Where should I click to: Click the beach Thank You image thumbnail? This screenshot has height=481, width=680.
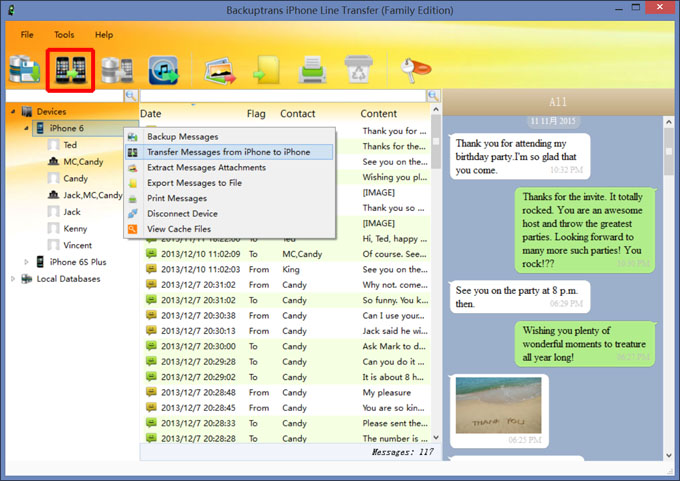[x=498, y=405]
